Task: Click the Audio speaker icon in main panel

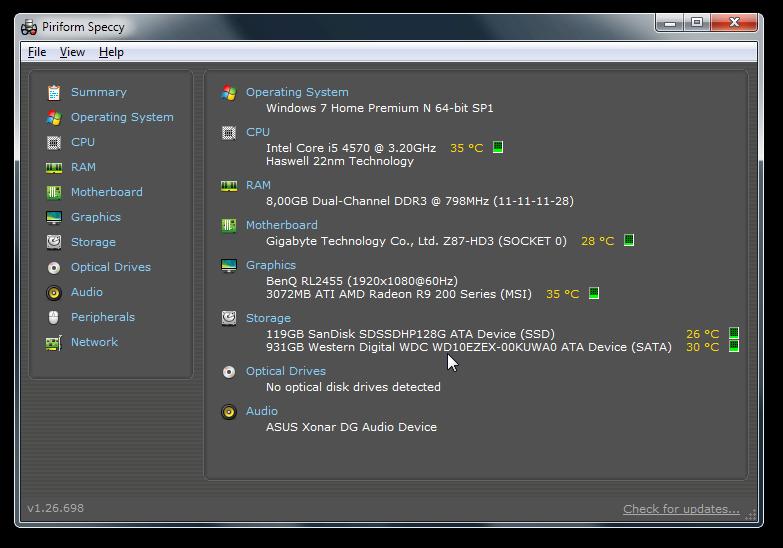Action: pyautogui.click(x=229, y=412)
